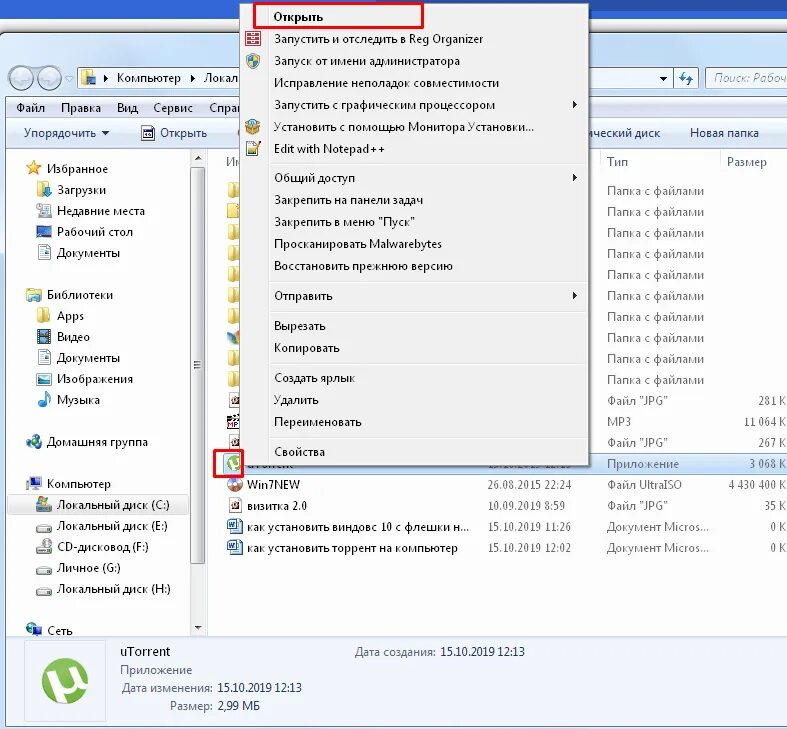The image size is (787, 729).
Task: Click the Word icon of как установить торрент
Action: click(x=234, y=547)
